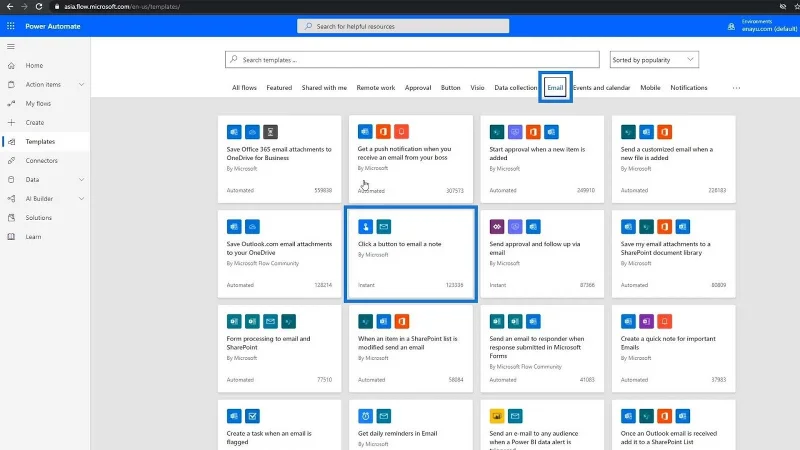
Task: Open Connectors from the sidebar icon
Action: coord(11,160)
